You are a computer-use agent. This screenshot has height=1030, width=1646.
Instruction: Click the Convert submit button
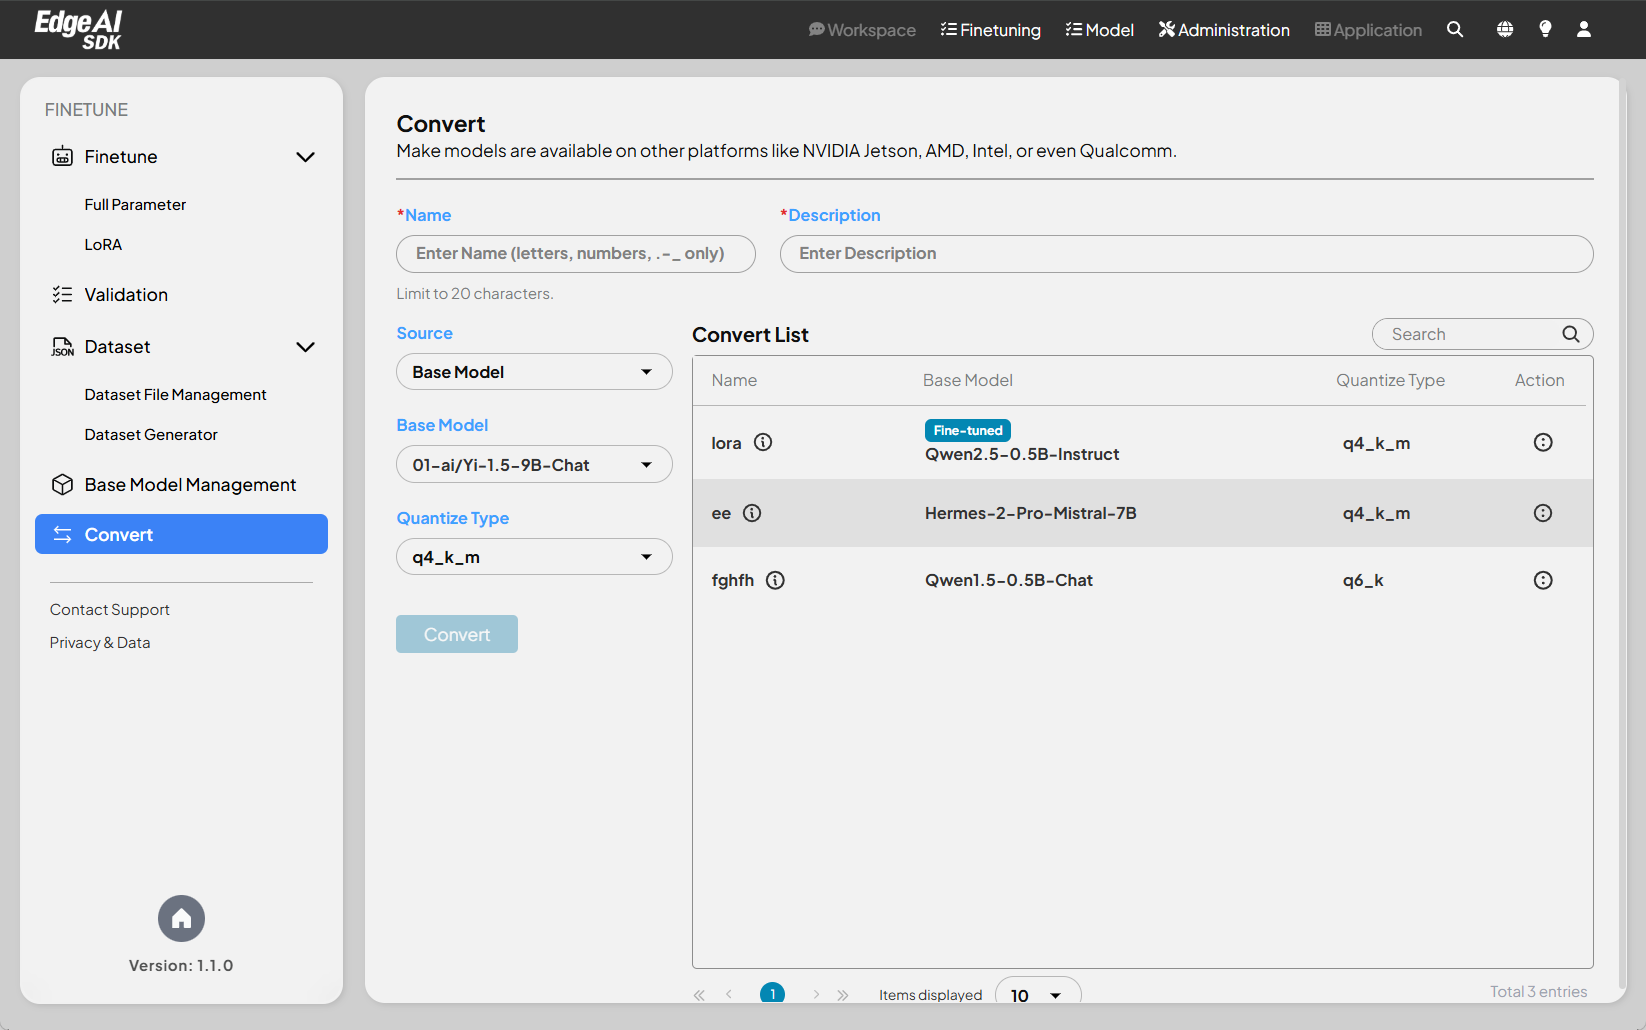(457, 634)
